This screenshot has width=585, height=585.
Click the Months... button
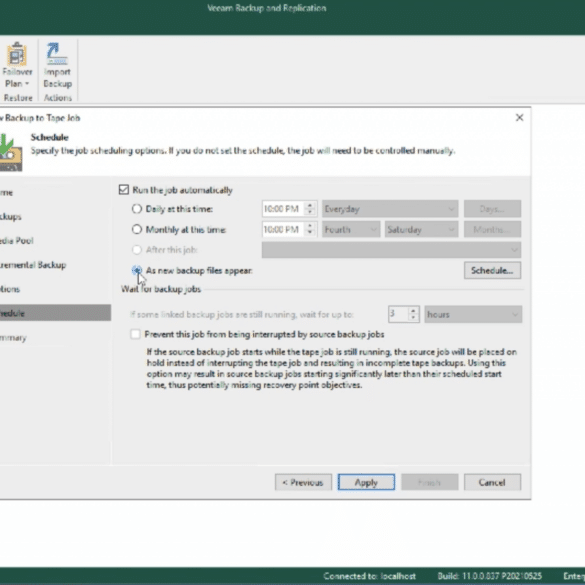[x=492, y=229]
